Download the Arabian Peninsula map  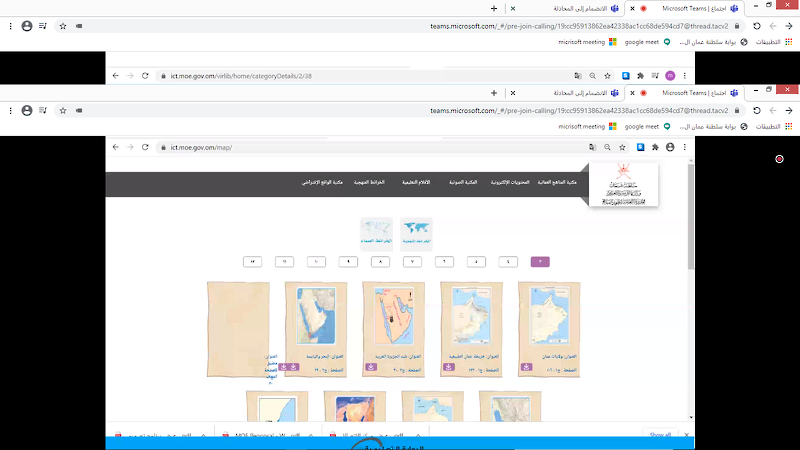point(372,367)
